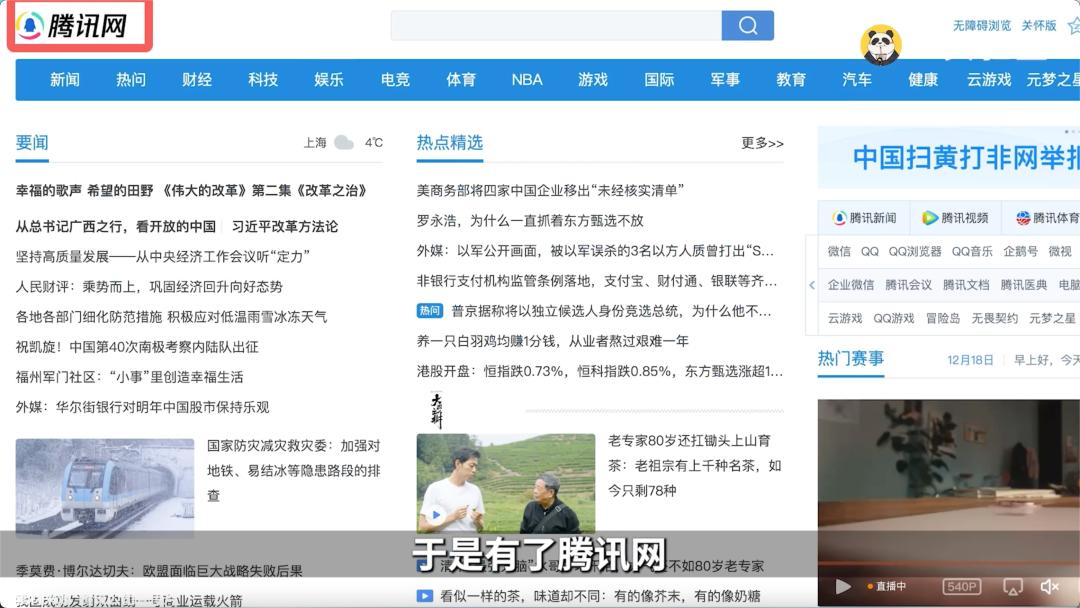Viewport: 1080px width, 608px height.
Task: Open headline 美商务部将四家中国企业移出“未经核实清单”
Action: click(x=550, y=190)
